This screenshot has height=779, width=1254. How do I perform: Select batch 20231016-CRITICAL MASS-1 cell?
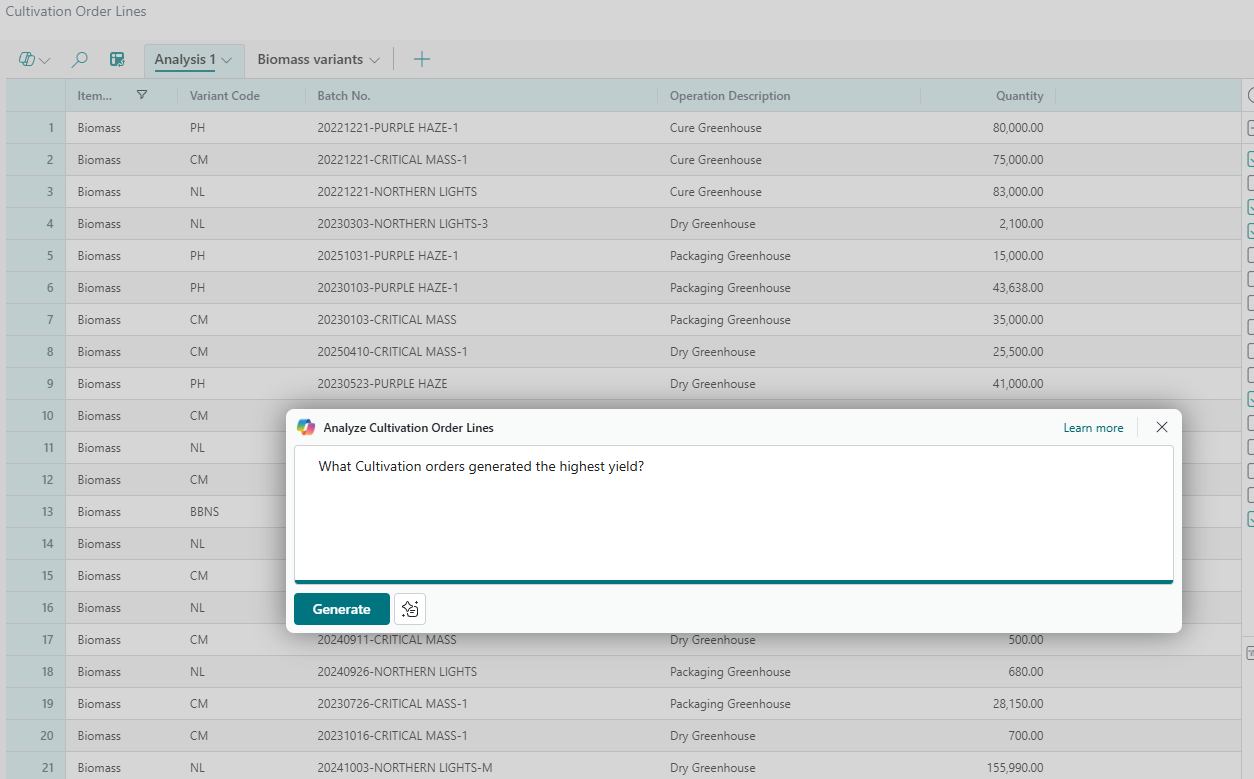coord(392,736)
